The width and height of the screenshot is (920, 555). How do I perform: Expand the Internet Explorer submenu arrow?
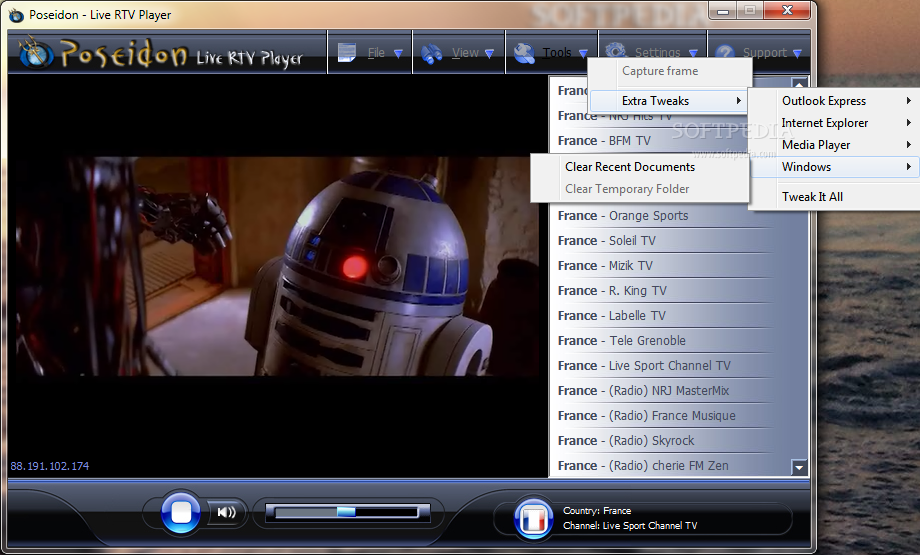pos(908,123)
